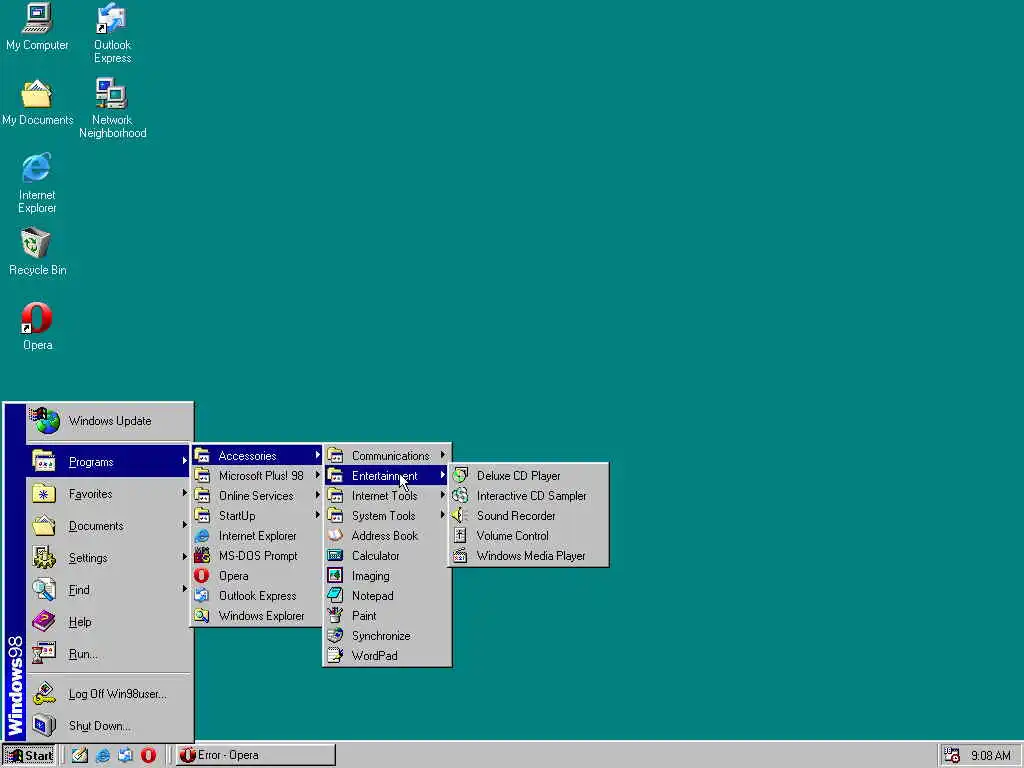Image resolution: width=1024 pixels, height=768 pixels.
Task: Expand Online Services submenu
Action: coord(257,496)
